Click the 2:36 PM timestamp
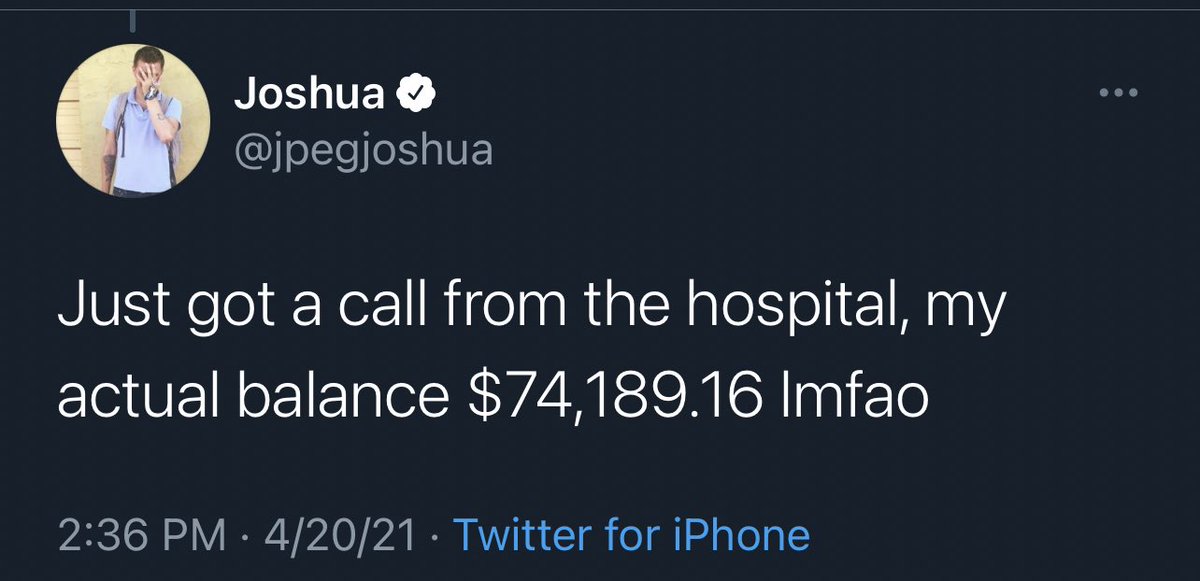Image resolution: width=1200 pixels, height=581 pixels. [140, 534]
